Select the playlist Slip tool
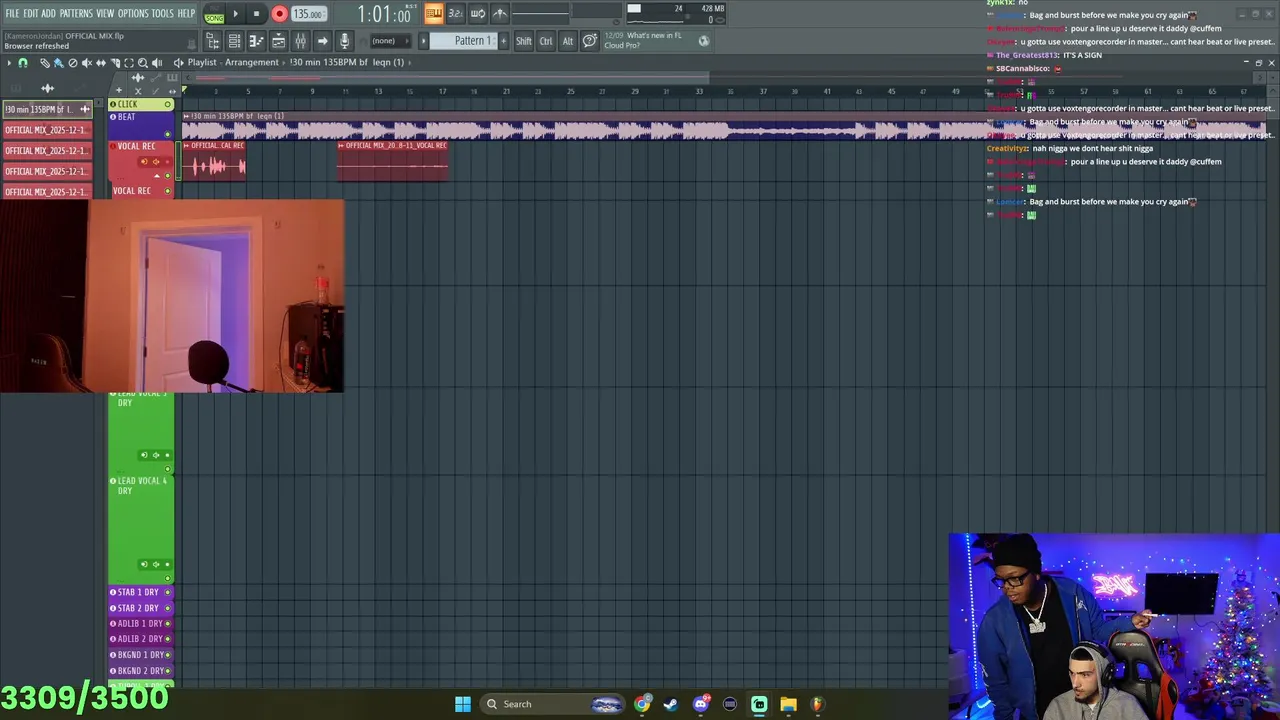The image size is (1280, 720). click(100, 63)
